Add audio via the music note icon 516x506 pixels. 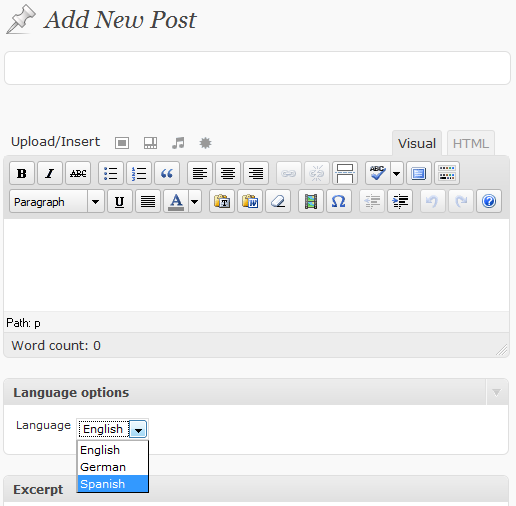[178, 143]
